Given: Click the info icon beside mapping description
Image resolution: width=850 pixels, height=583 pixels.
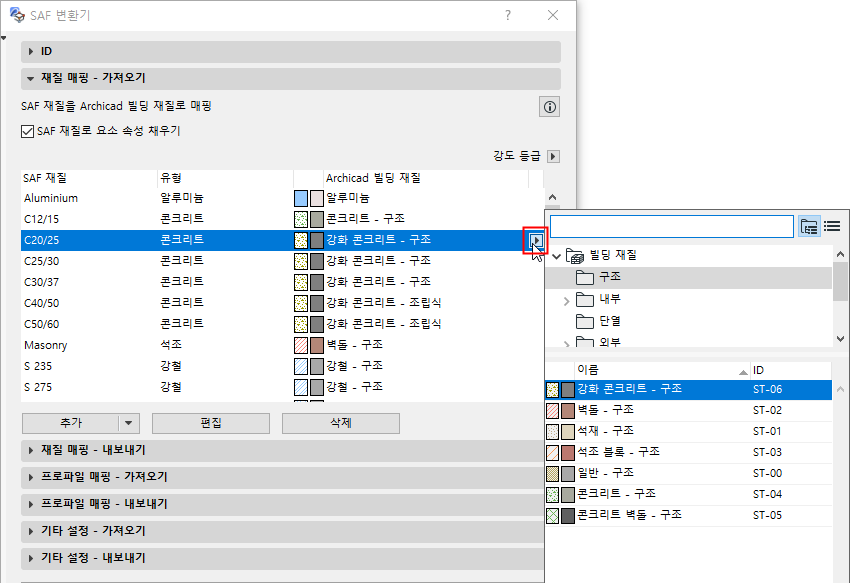Looking at the screenshot, I should point(549,107).
